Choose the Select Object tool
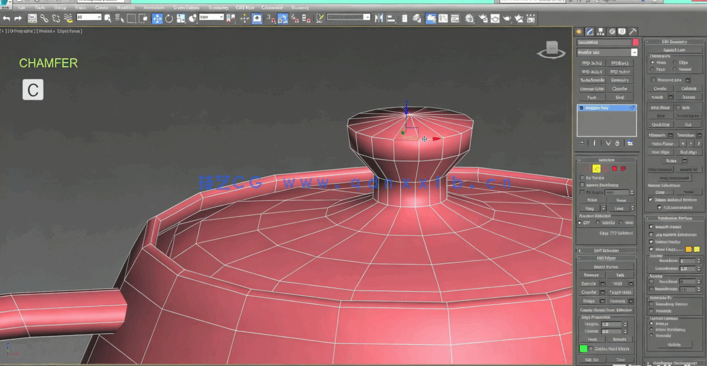This screenshot has height=366, width=707. (x=108, y=18)
